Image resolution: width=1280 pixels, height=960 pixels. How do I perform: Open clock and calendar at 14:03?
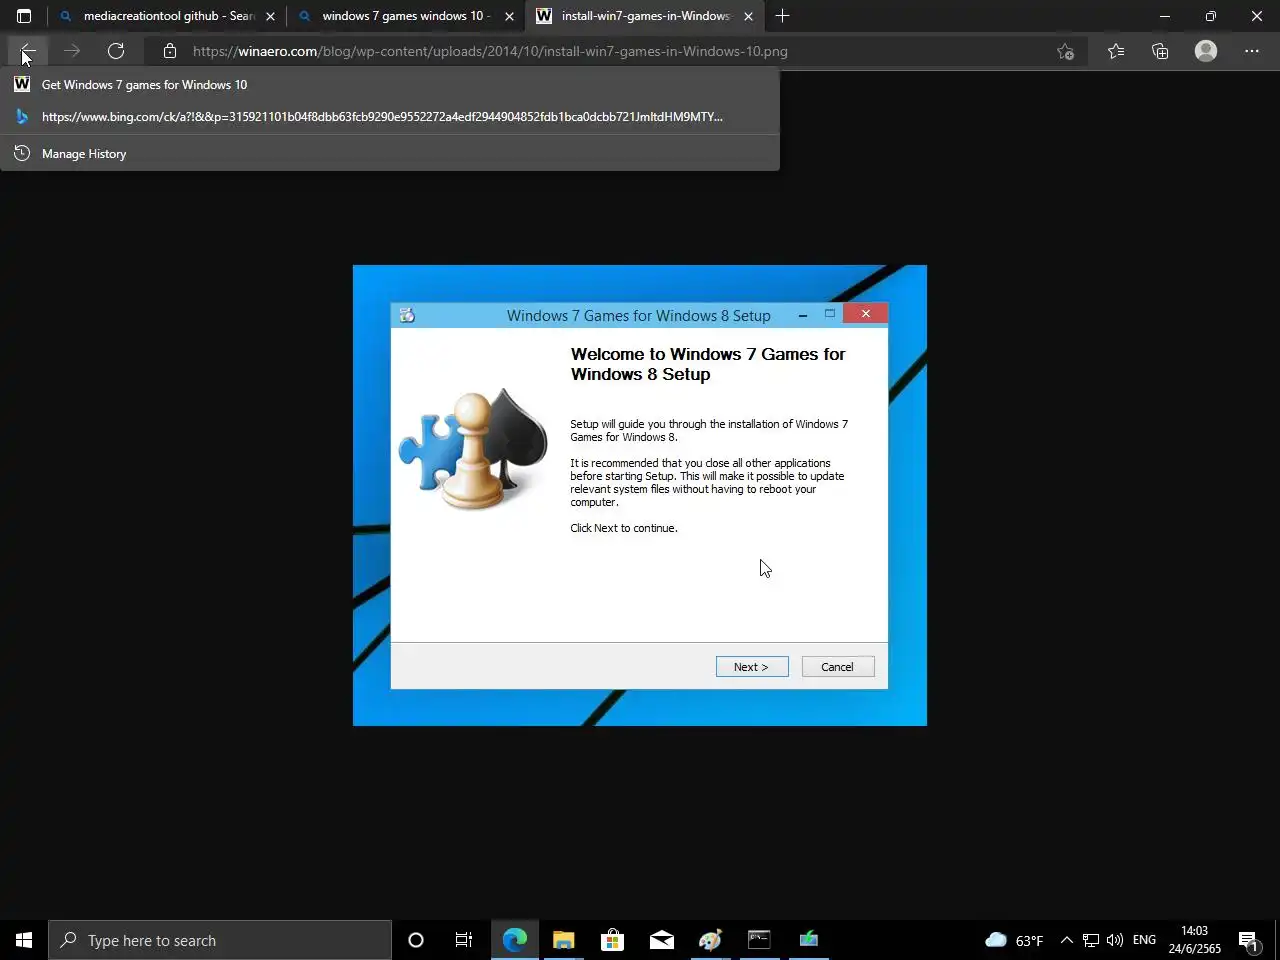[1195, 940]
